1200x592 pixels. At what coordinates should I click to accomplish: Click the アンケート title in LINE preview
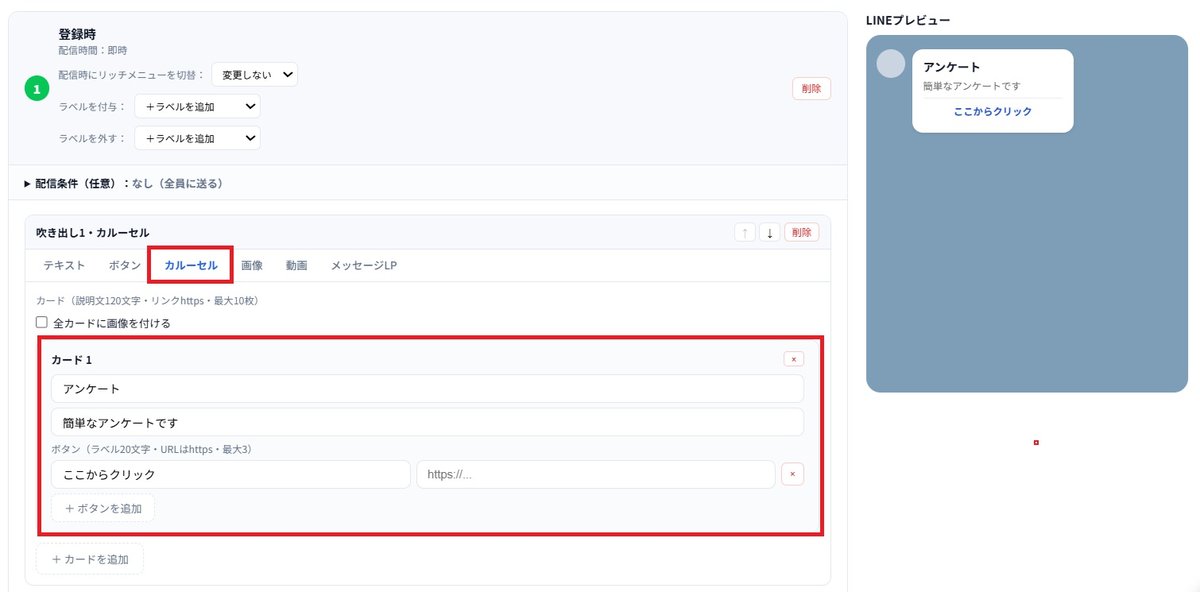(x=951, y=67)
